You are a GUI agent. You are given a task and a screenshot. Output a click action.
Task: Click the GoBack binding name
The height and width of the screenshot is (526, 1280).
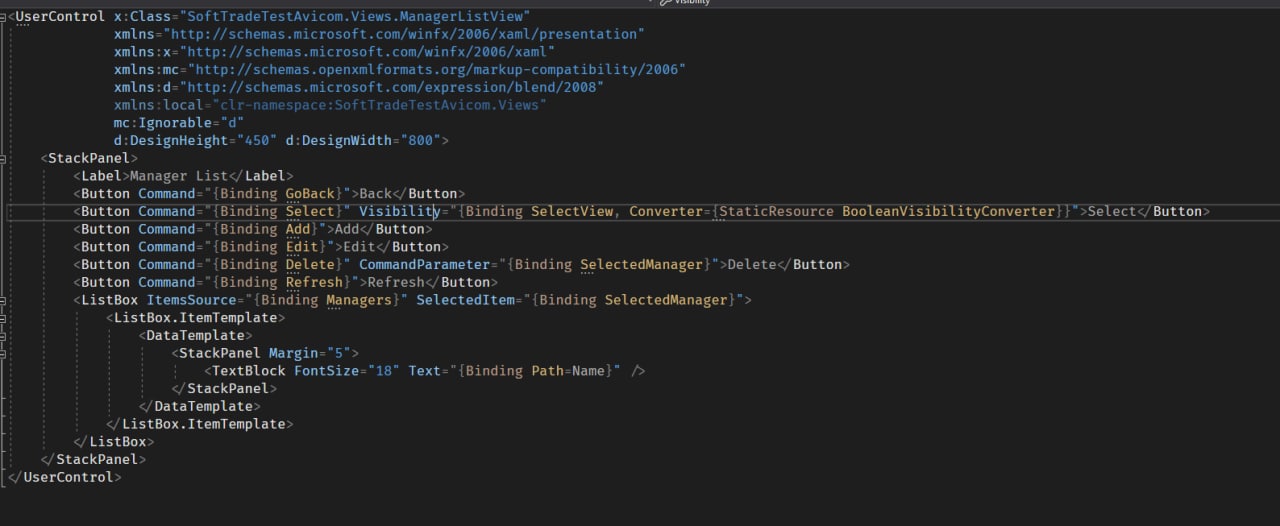(310, 194)
